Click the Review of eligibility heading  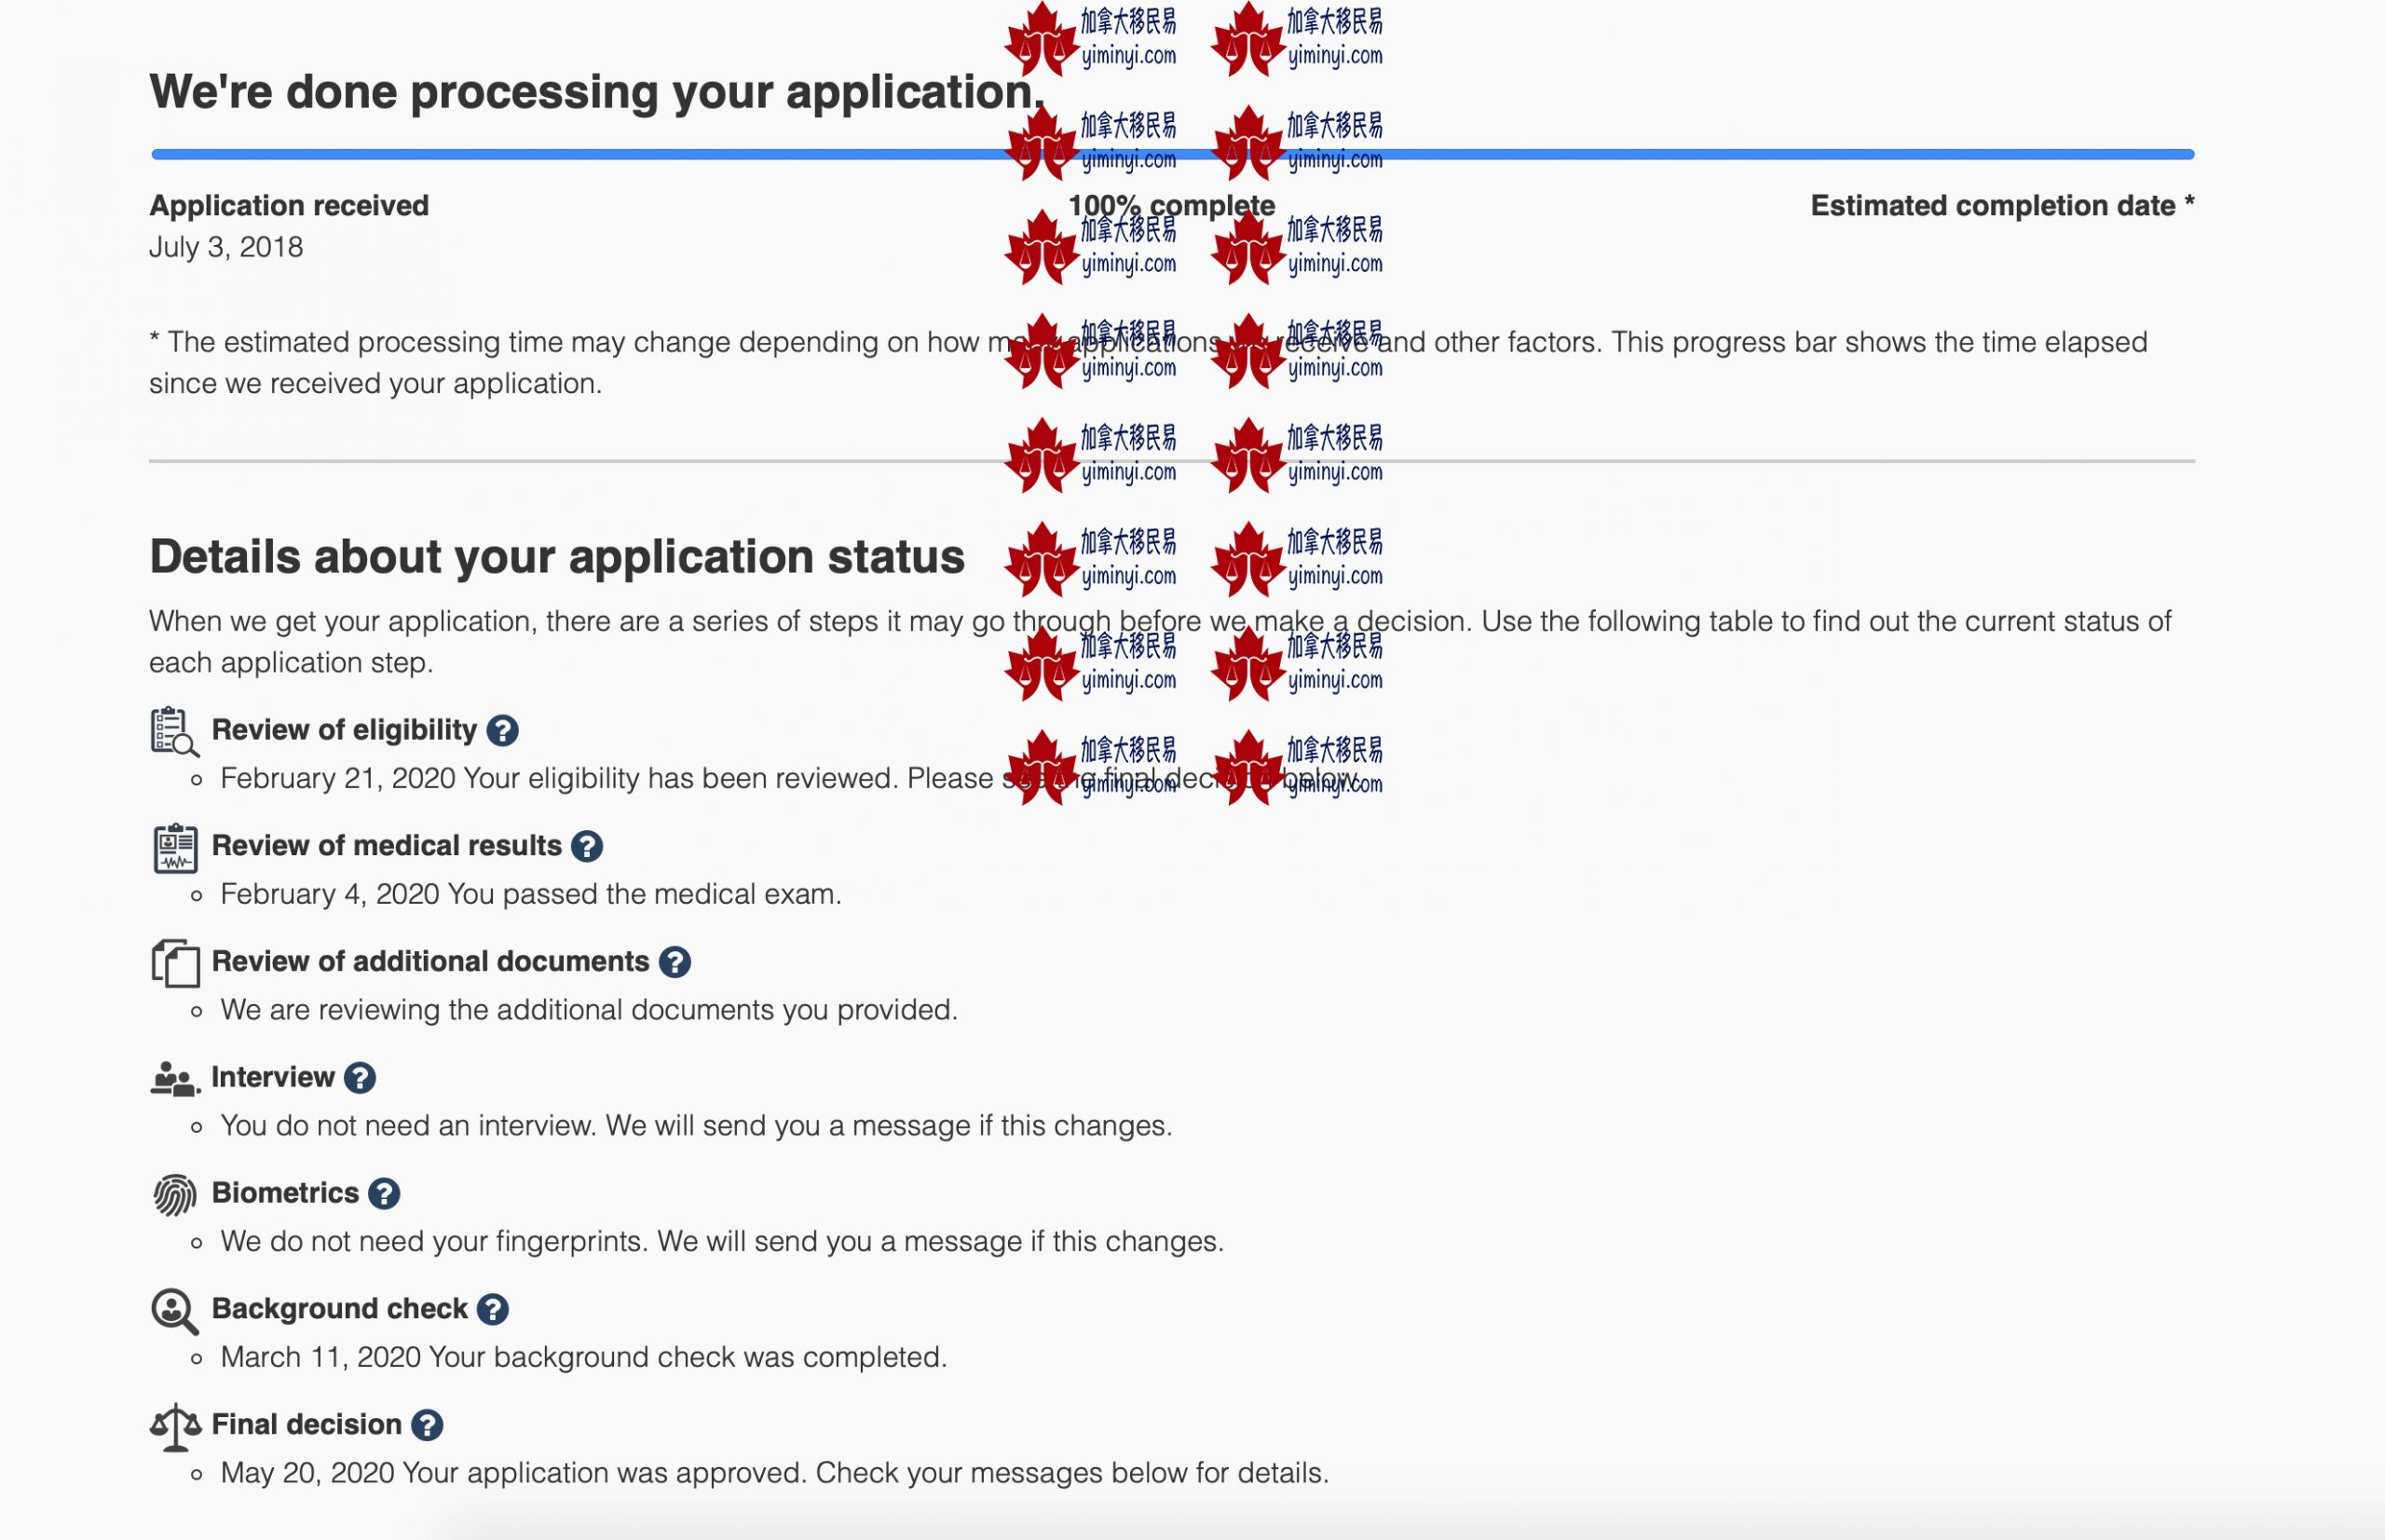point(344,730)
